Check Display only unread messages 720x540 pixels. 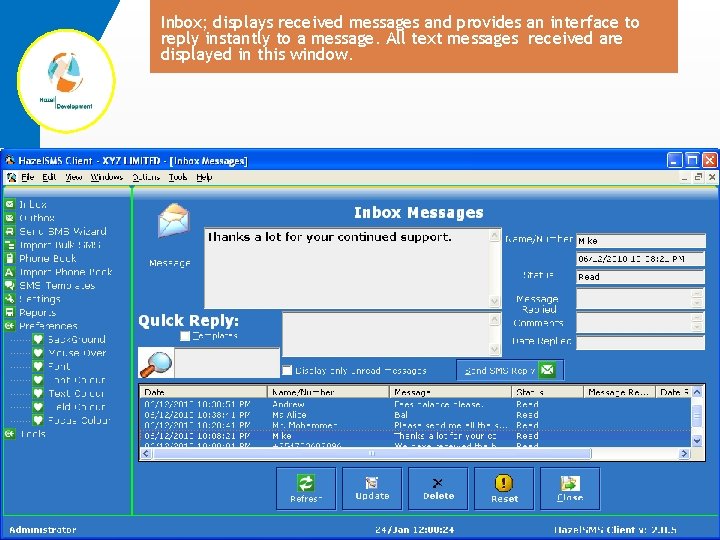[x=287, y=370]
